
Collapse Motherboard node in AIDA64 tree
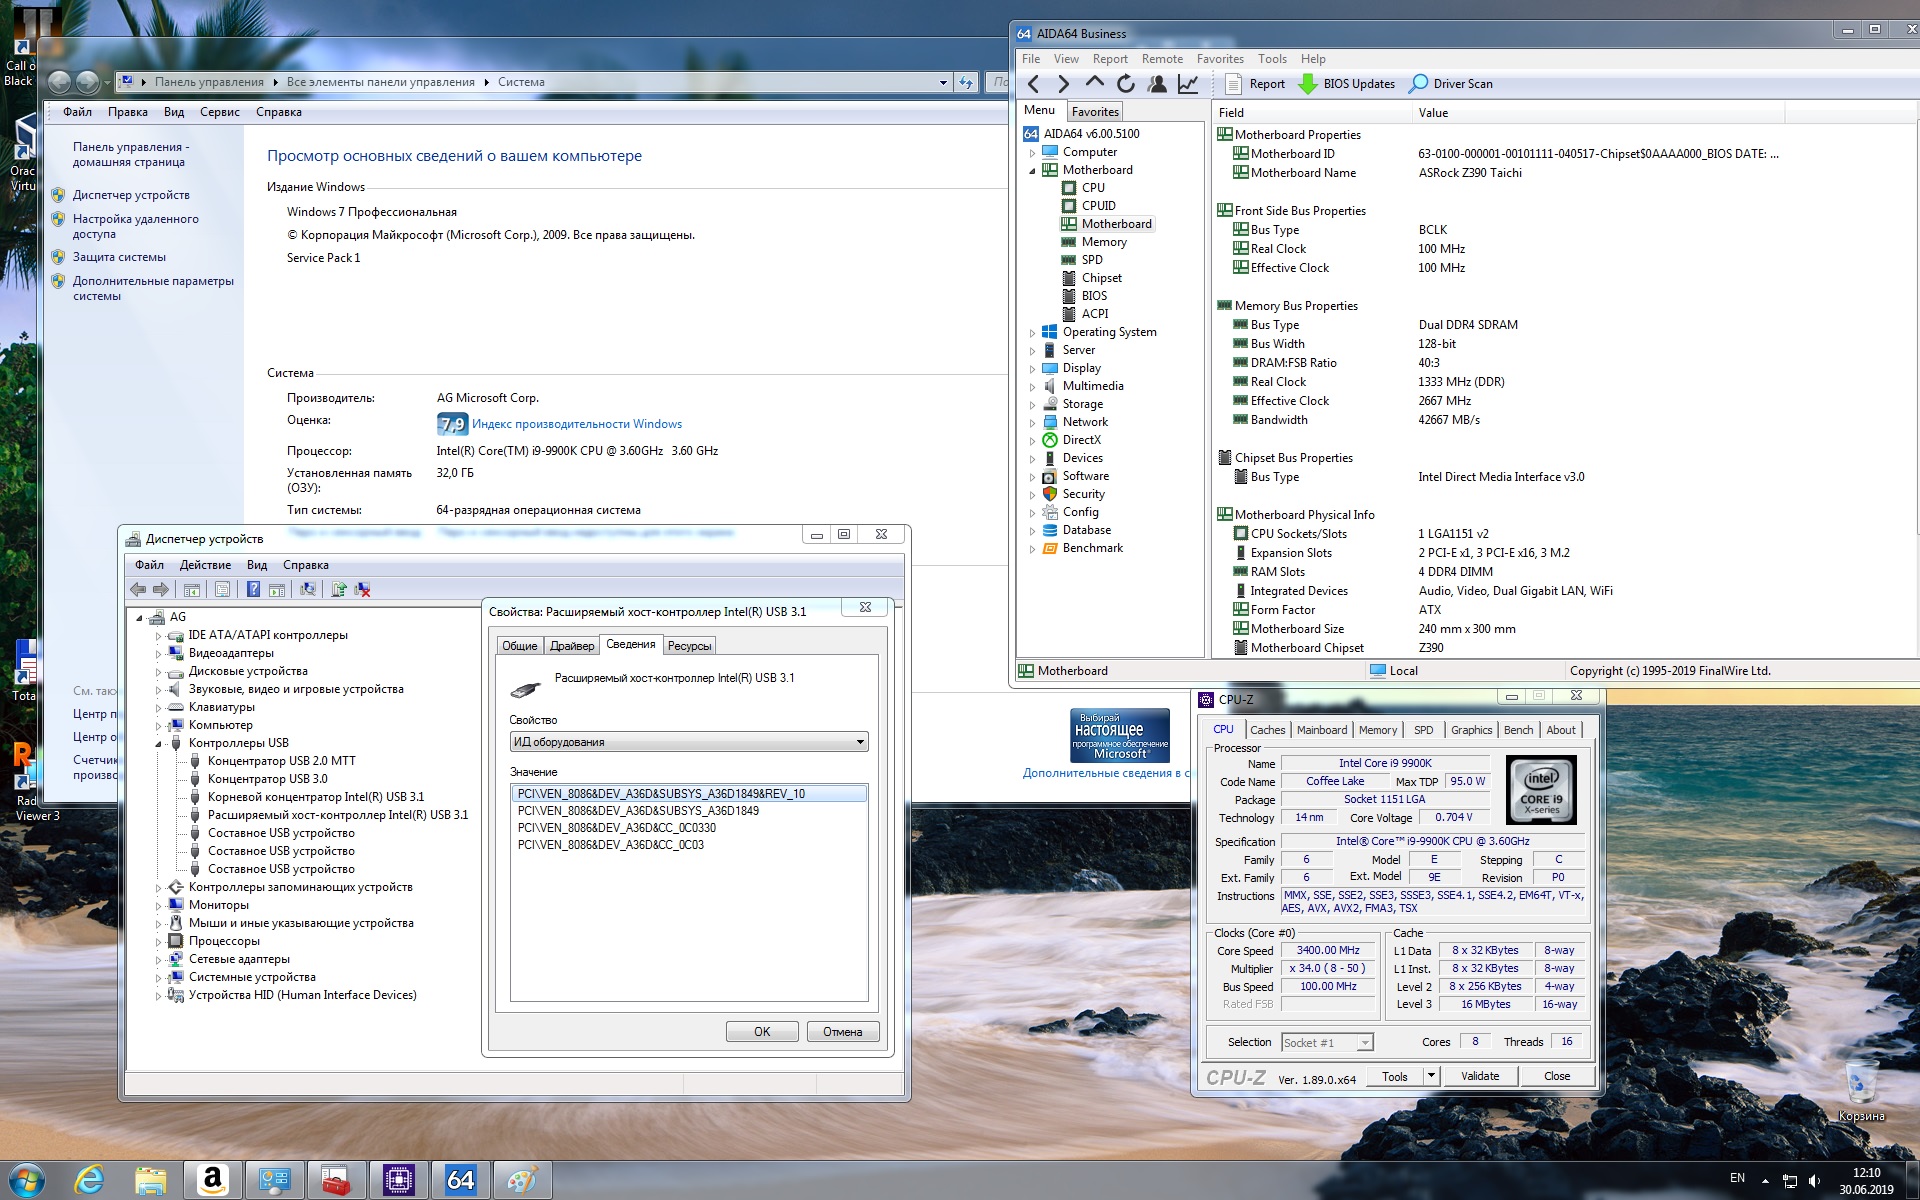pos(1032,171)
